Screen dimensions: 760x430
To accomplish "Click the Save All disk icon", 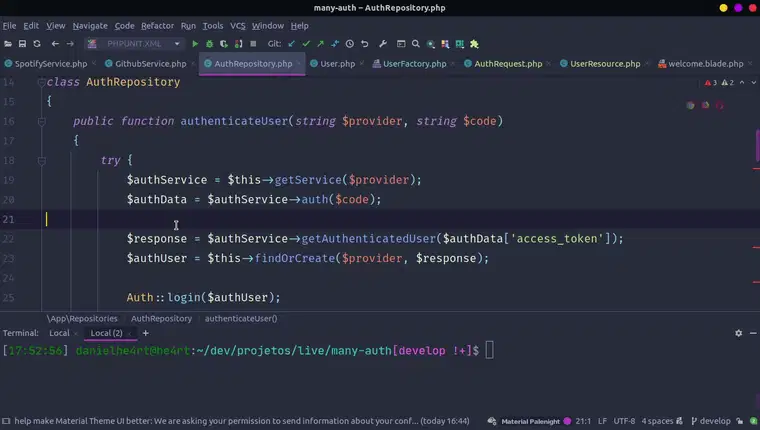I will (x=22, y=44).
